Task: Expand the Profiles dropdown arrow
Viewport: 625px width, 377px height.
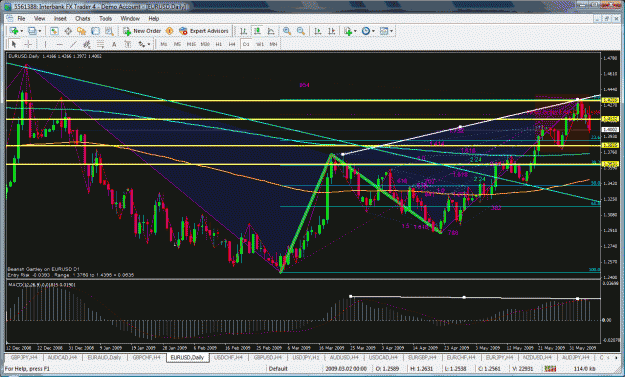Action: coord(39,31)
